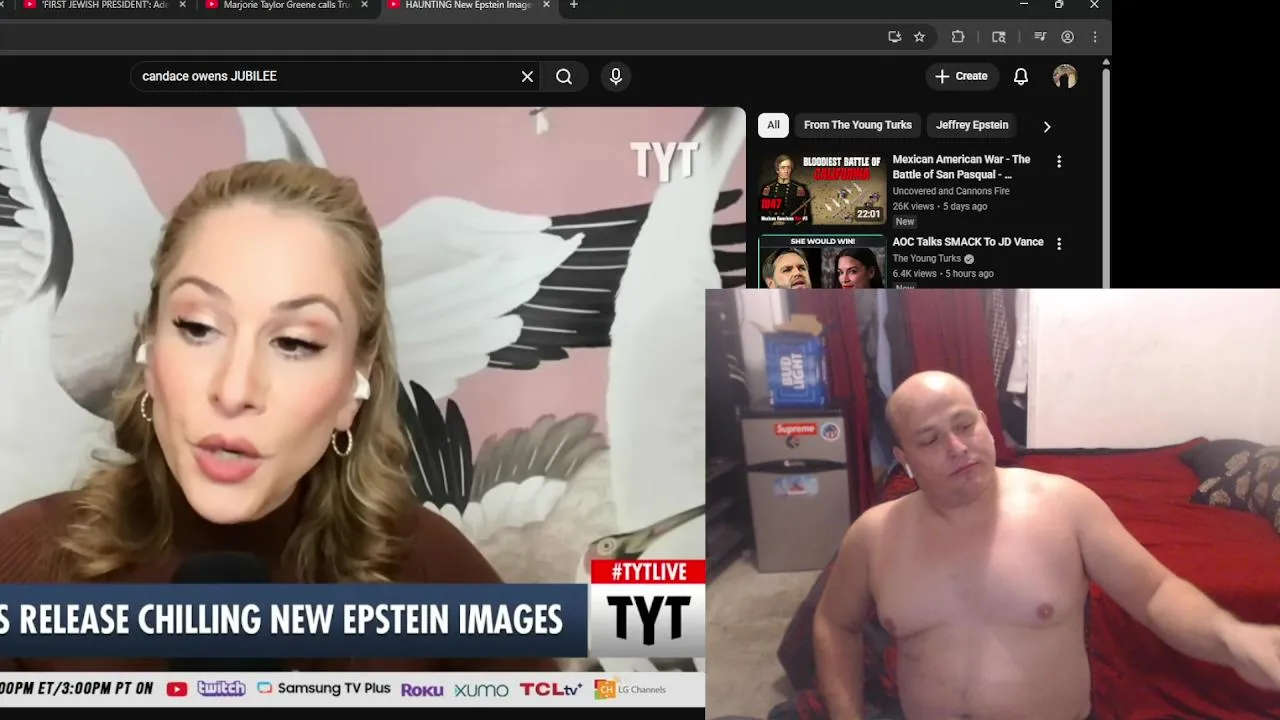Viewport: 1280px width, 720px height.
Task: Open the Uncovered and Cannons Fire channel
Action: tap(951, 191)
